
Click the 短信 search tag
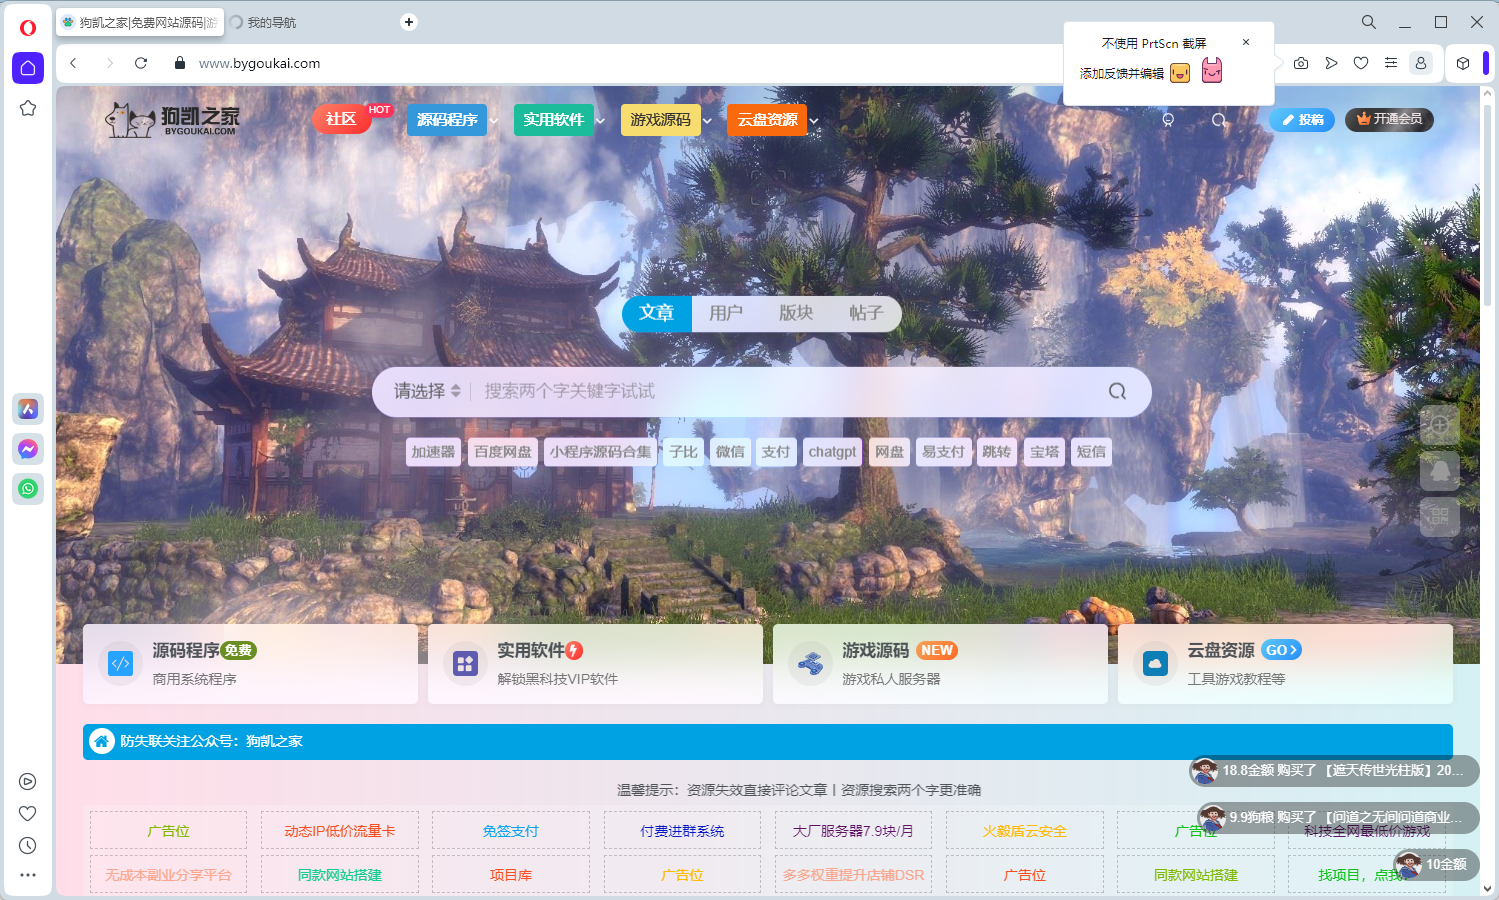click(x=1091, y=452)
